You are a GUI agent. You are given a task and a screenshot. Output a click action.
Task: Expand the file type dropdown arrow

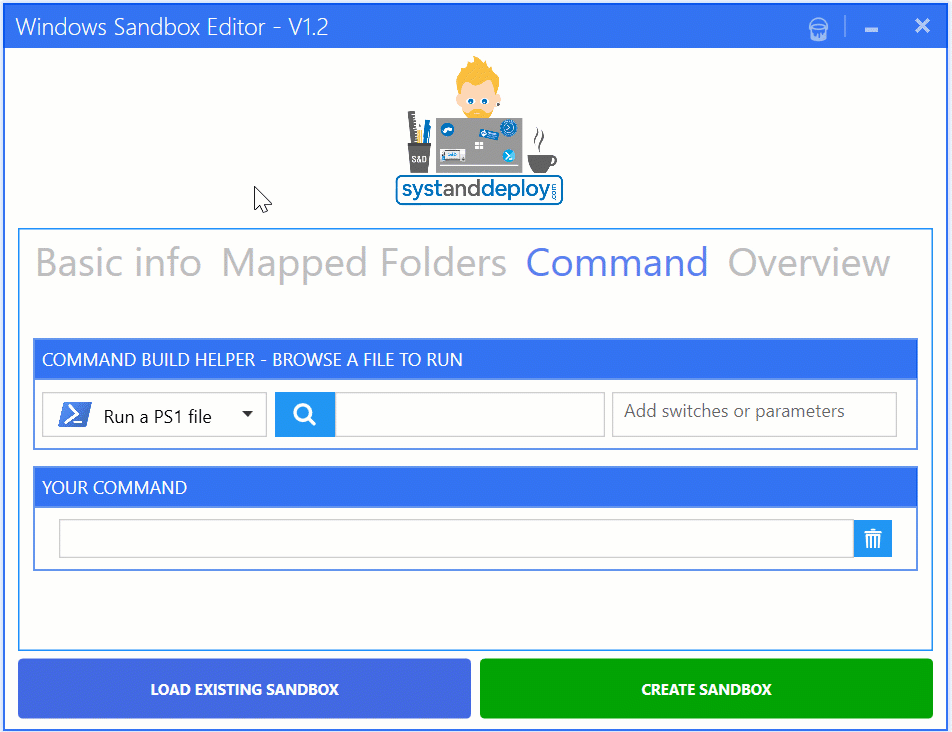247,414
